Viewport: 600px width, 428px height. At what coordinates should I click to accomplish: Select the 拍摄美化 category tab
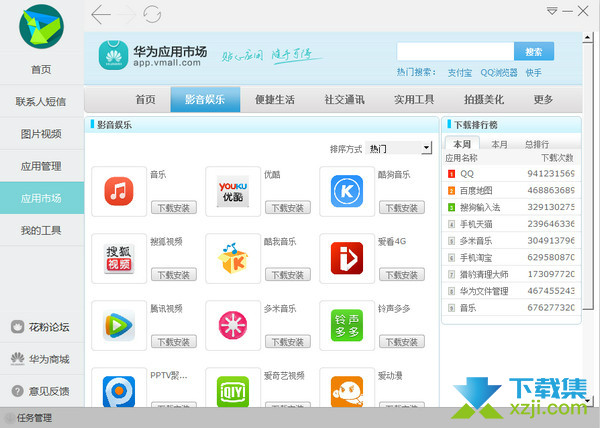484,100
